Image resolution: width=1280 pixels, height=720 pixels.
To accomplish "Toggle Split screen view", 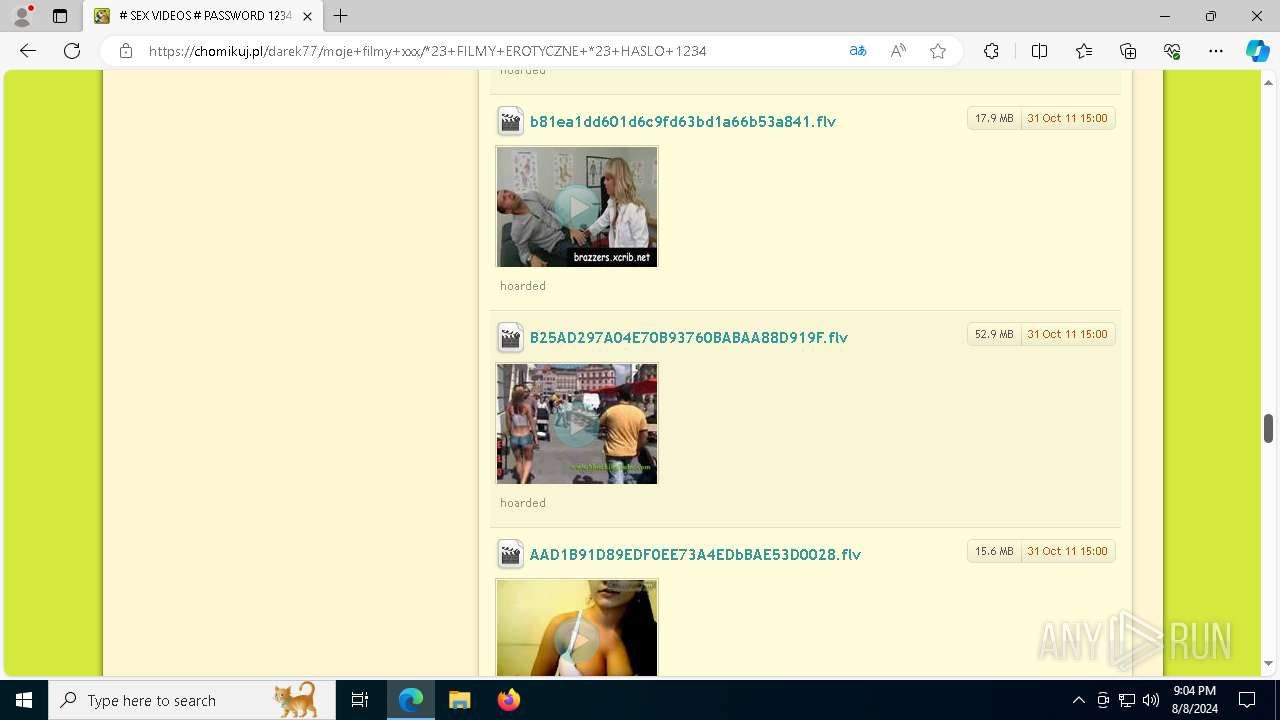I will (x=1039, y=51).
